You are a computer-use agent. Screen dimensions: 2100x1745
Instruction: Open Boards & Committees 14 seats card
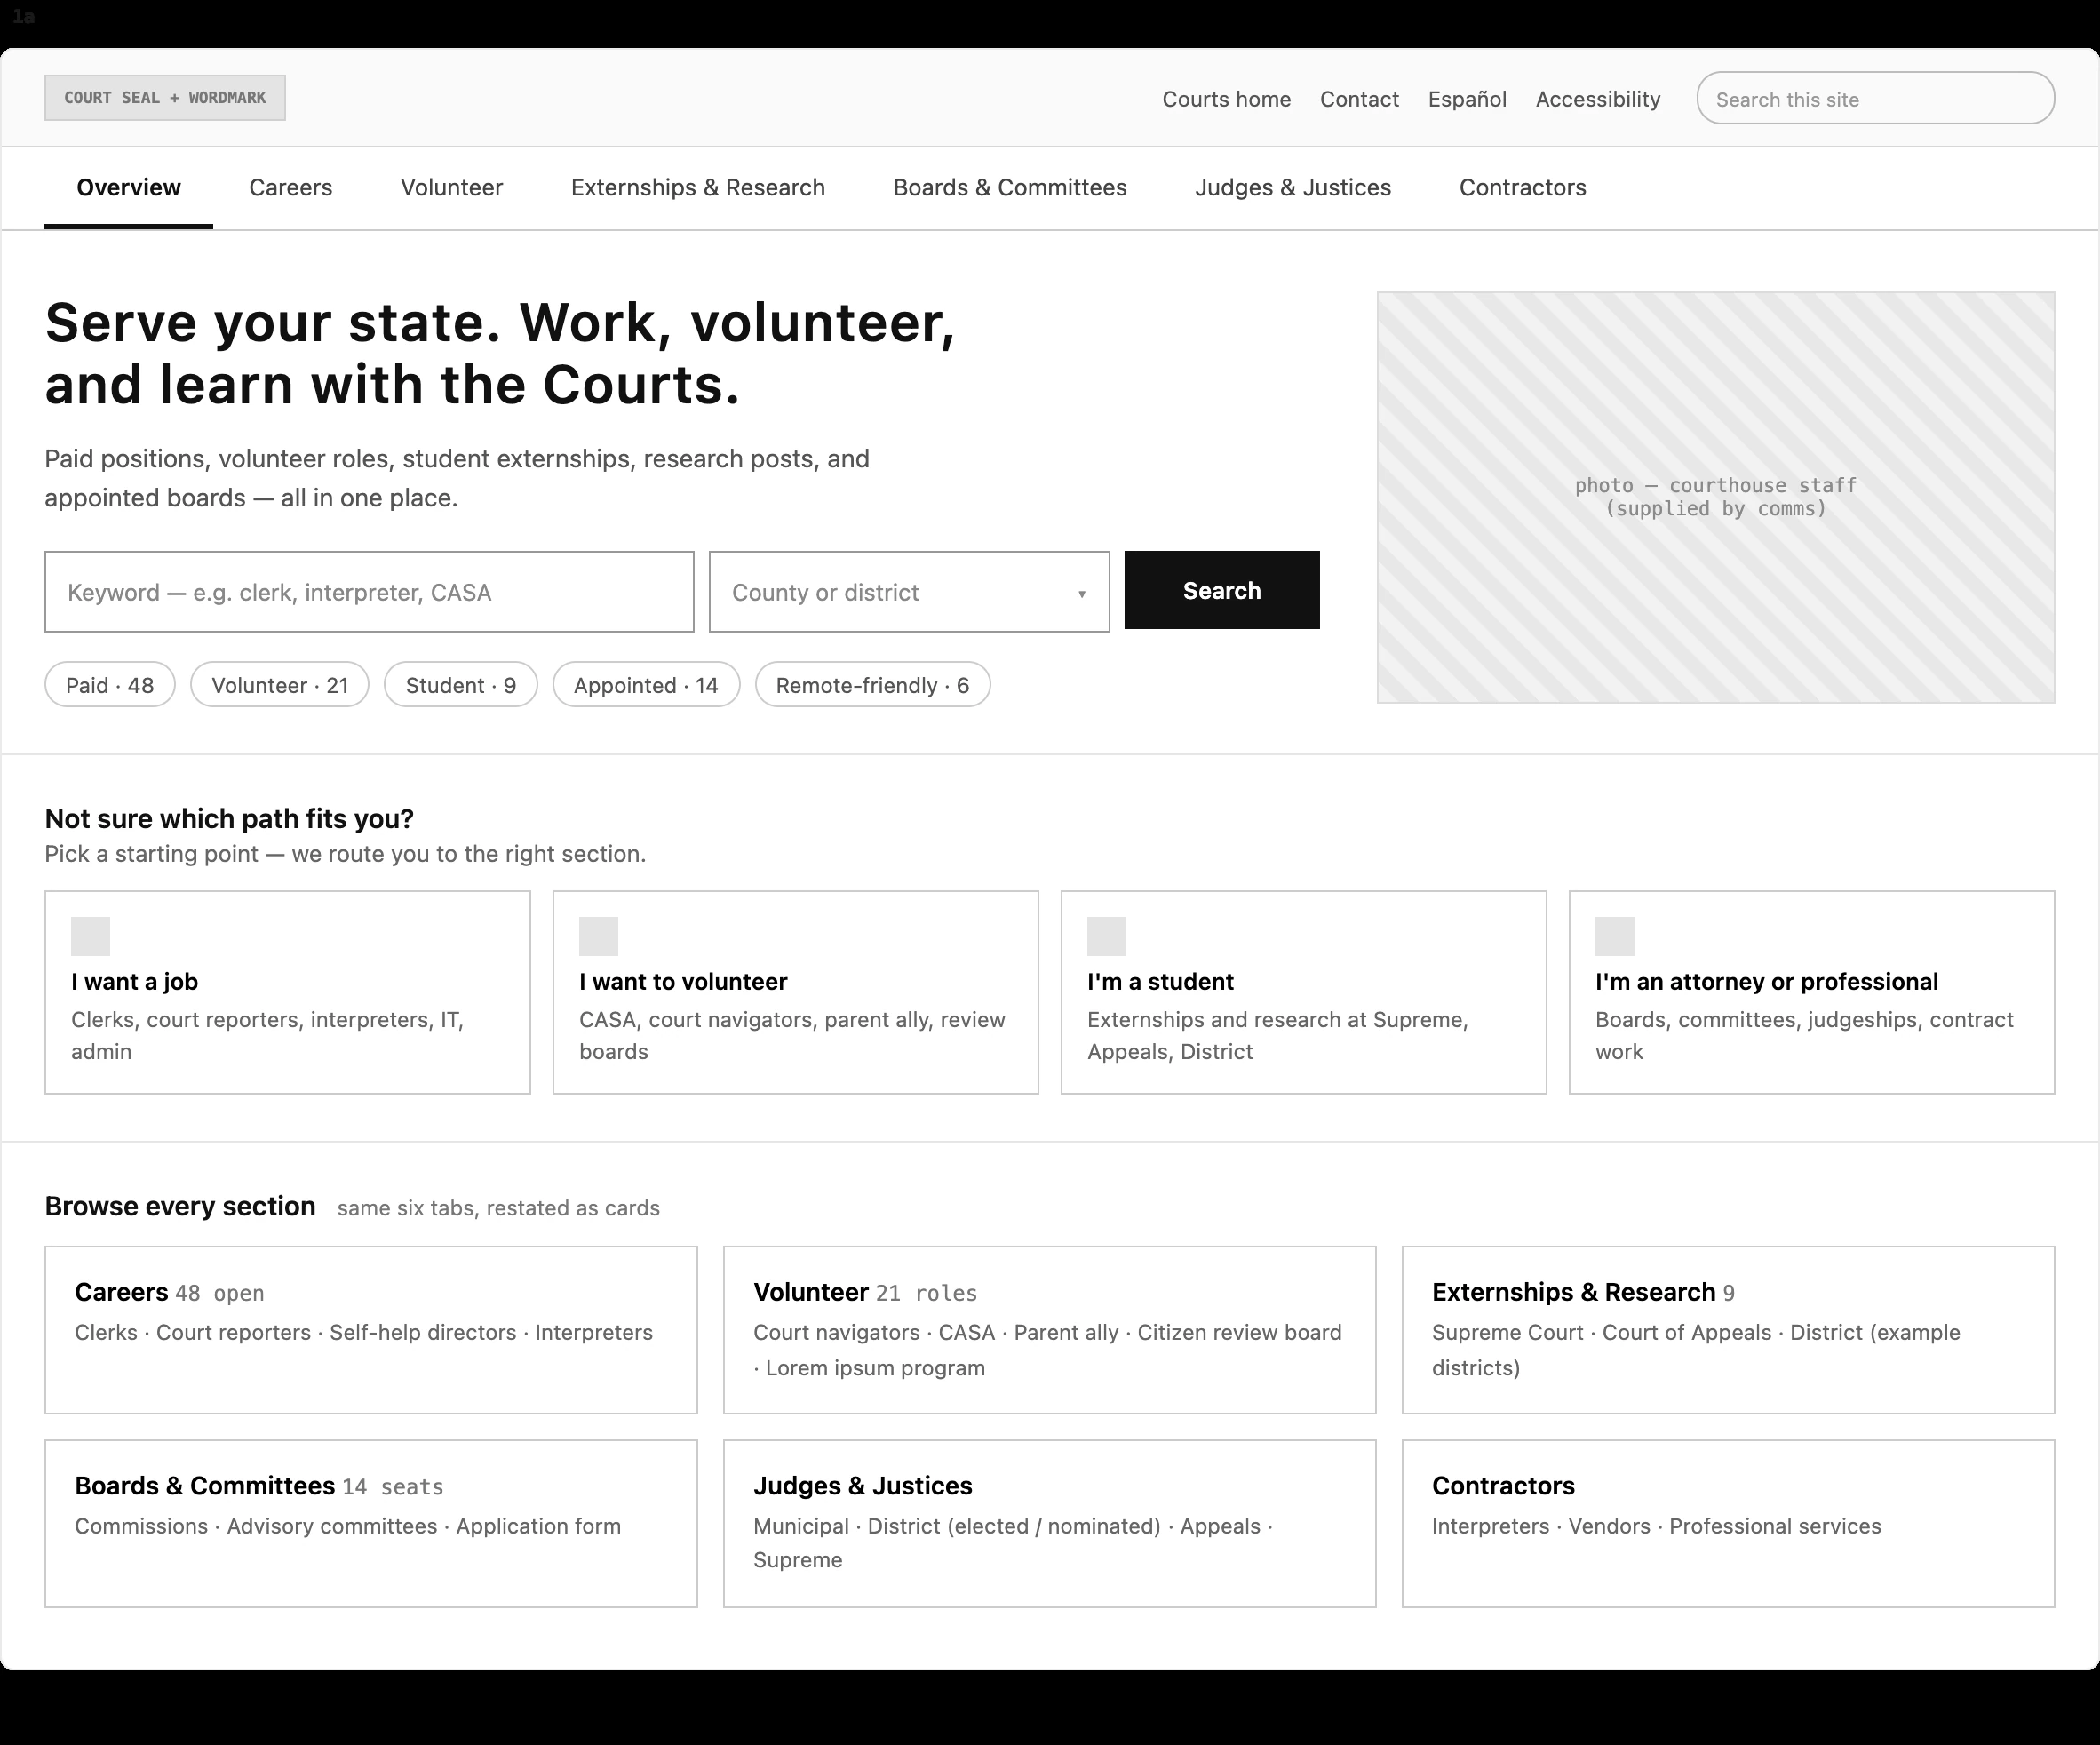[371, 1524]
